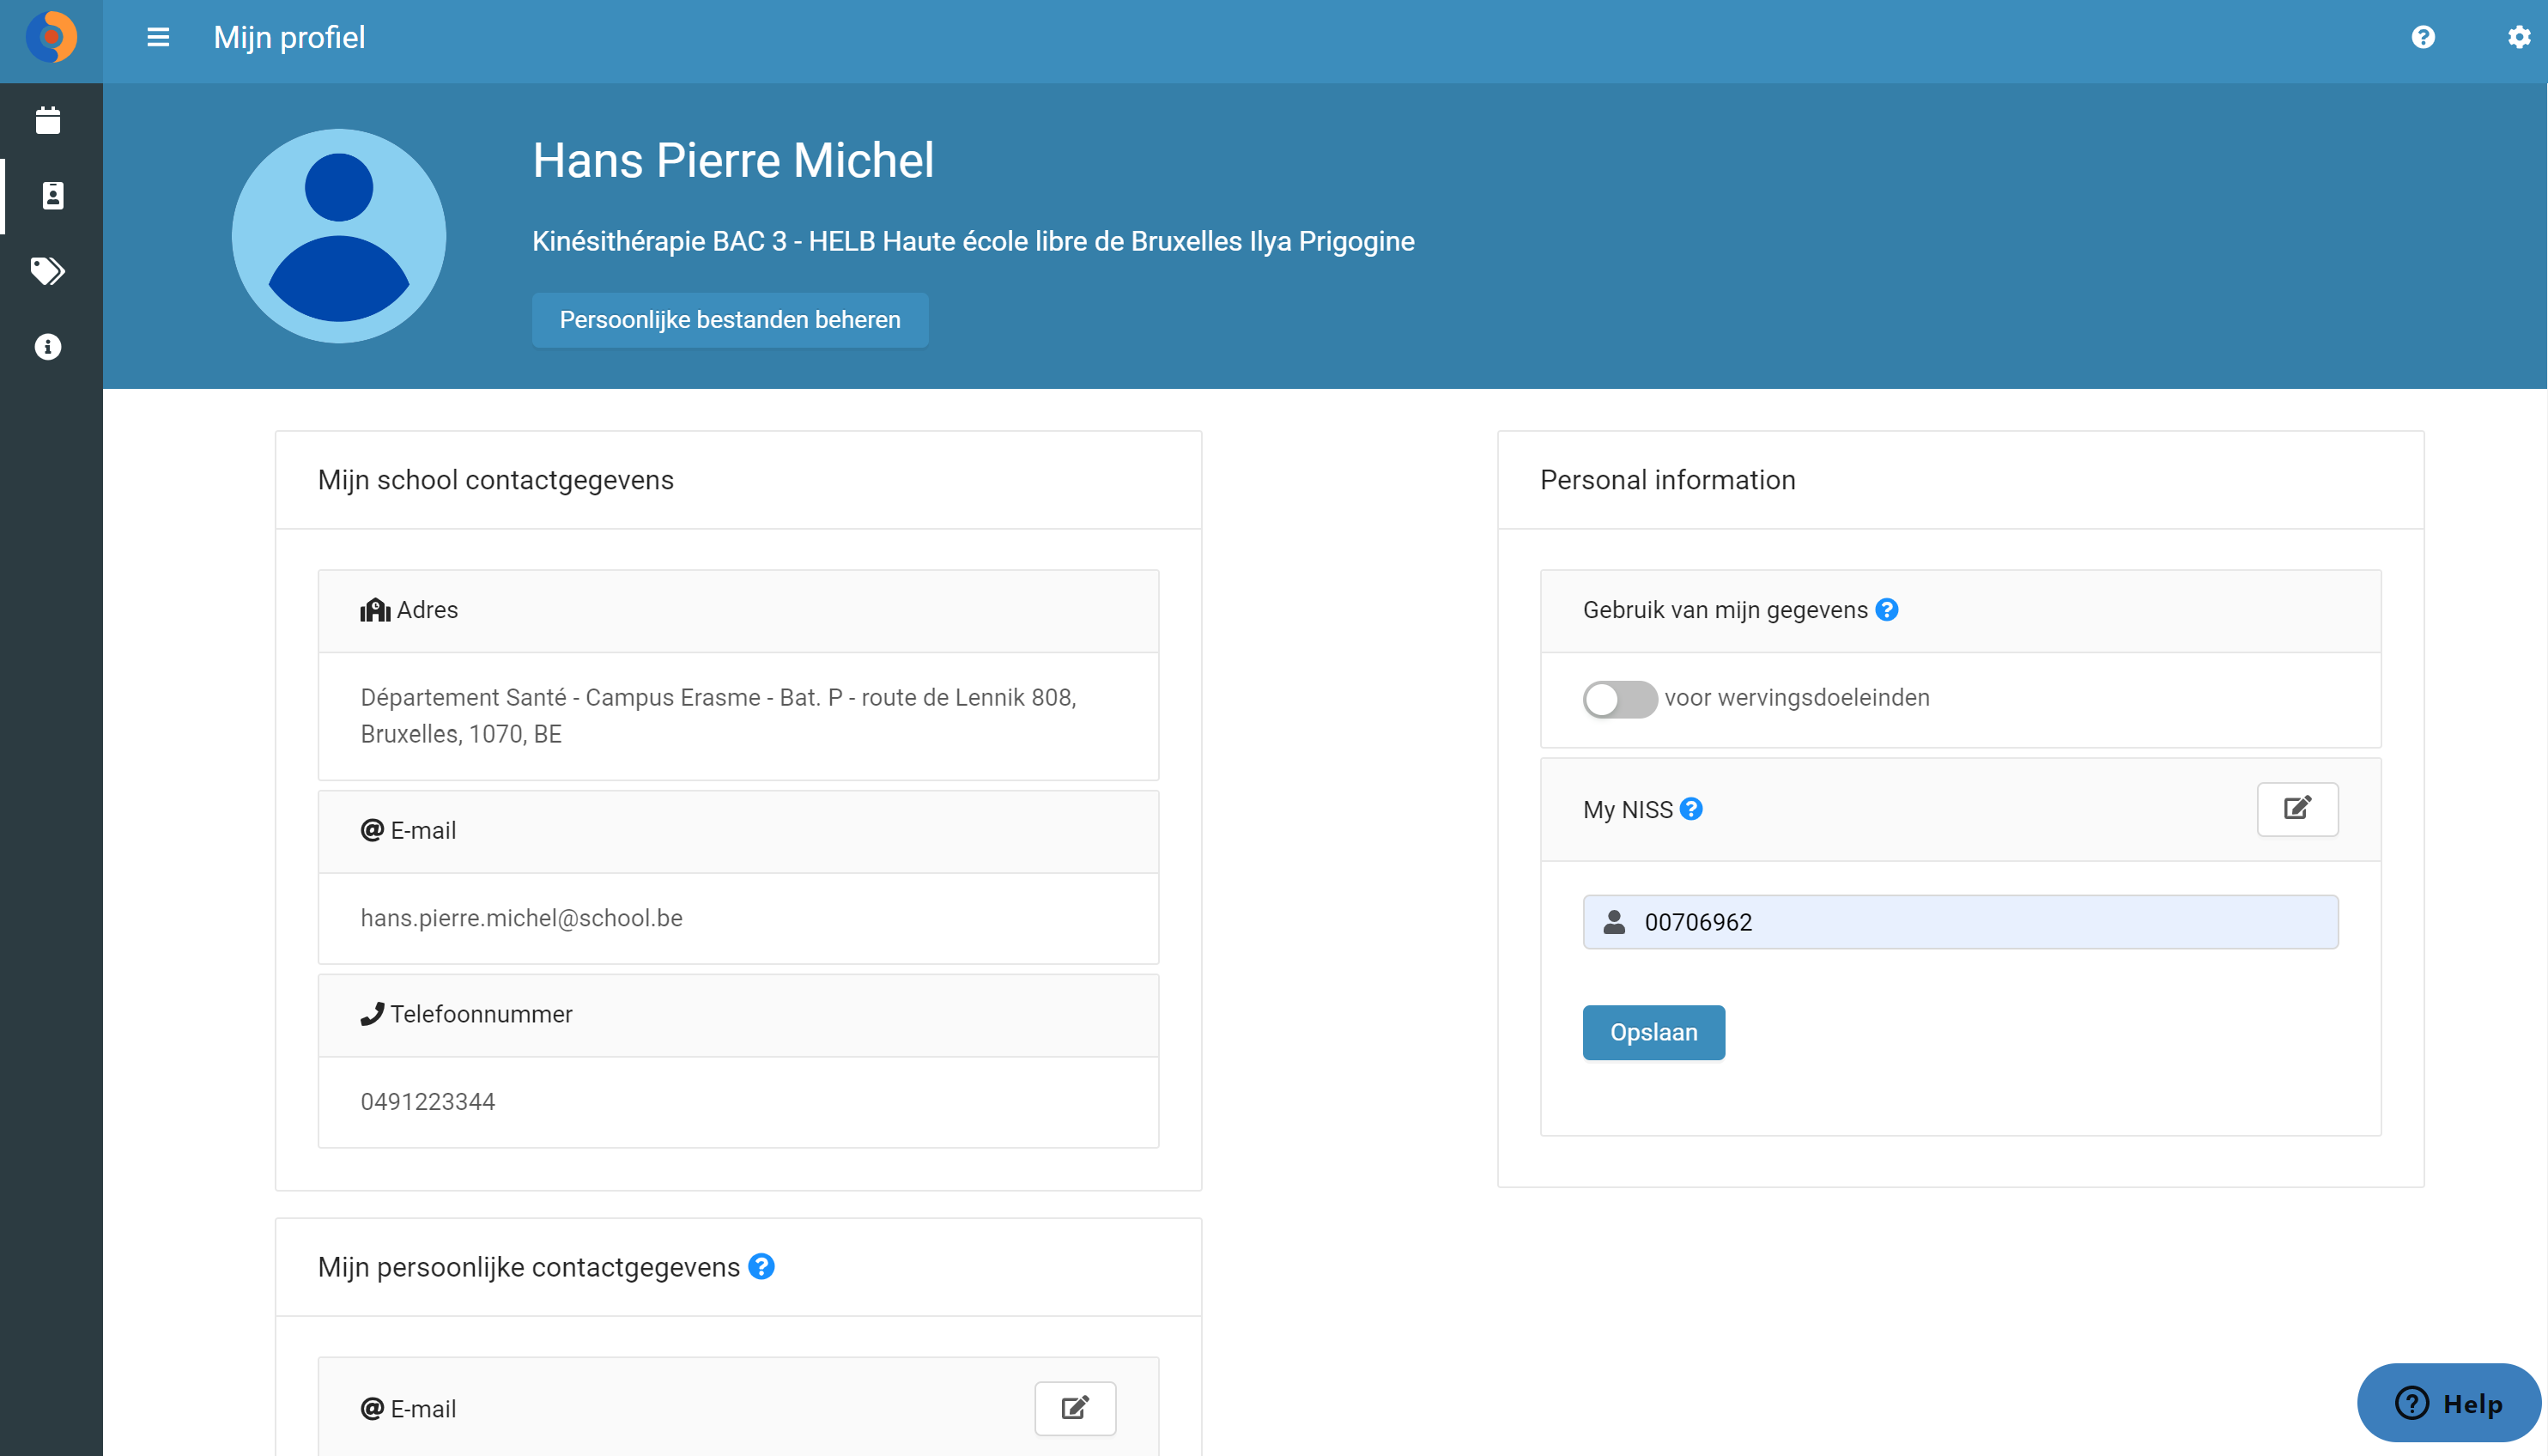This screenshot has width=2548, height=1456.
Task: Click the profile avatar picture
Action: 339,236
